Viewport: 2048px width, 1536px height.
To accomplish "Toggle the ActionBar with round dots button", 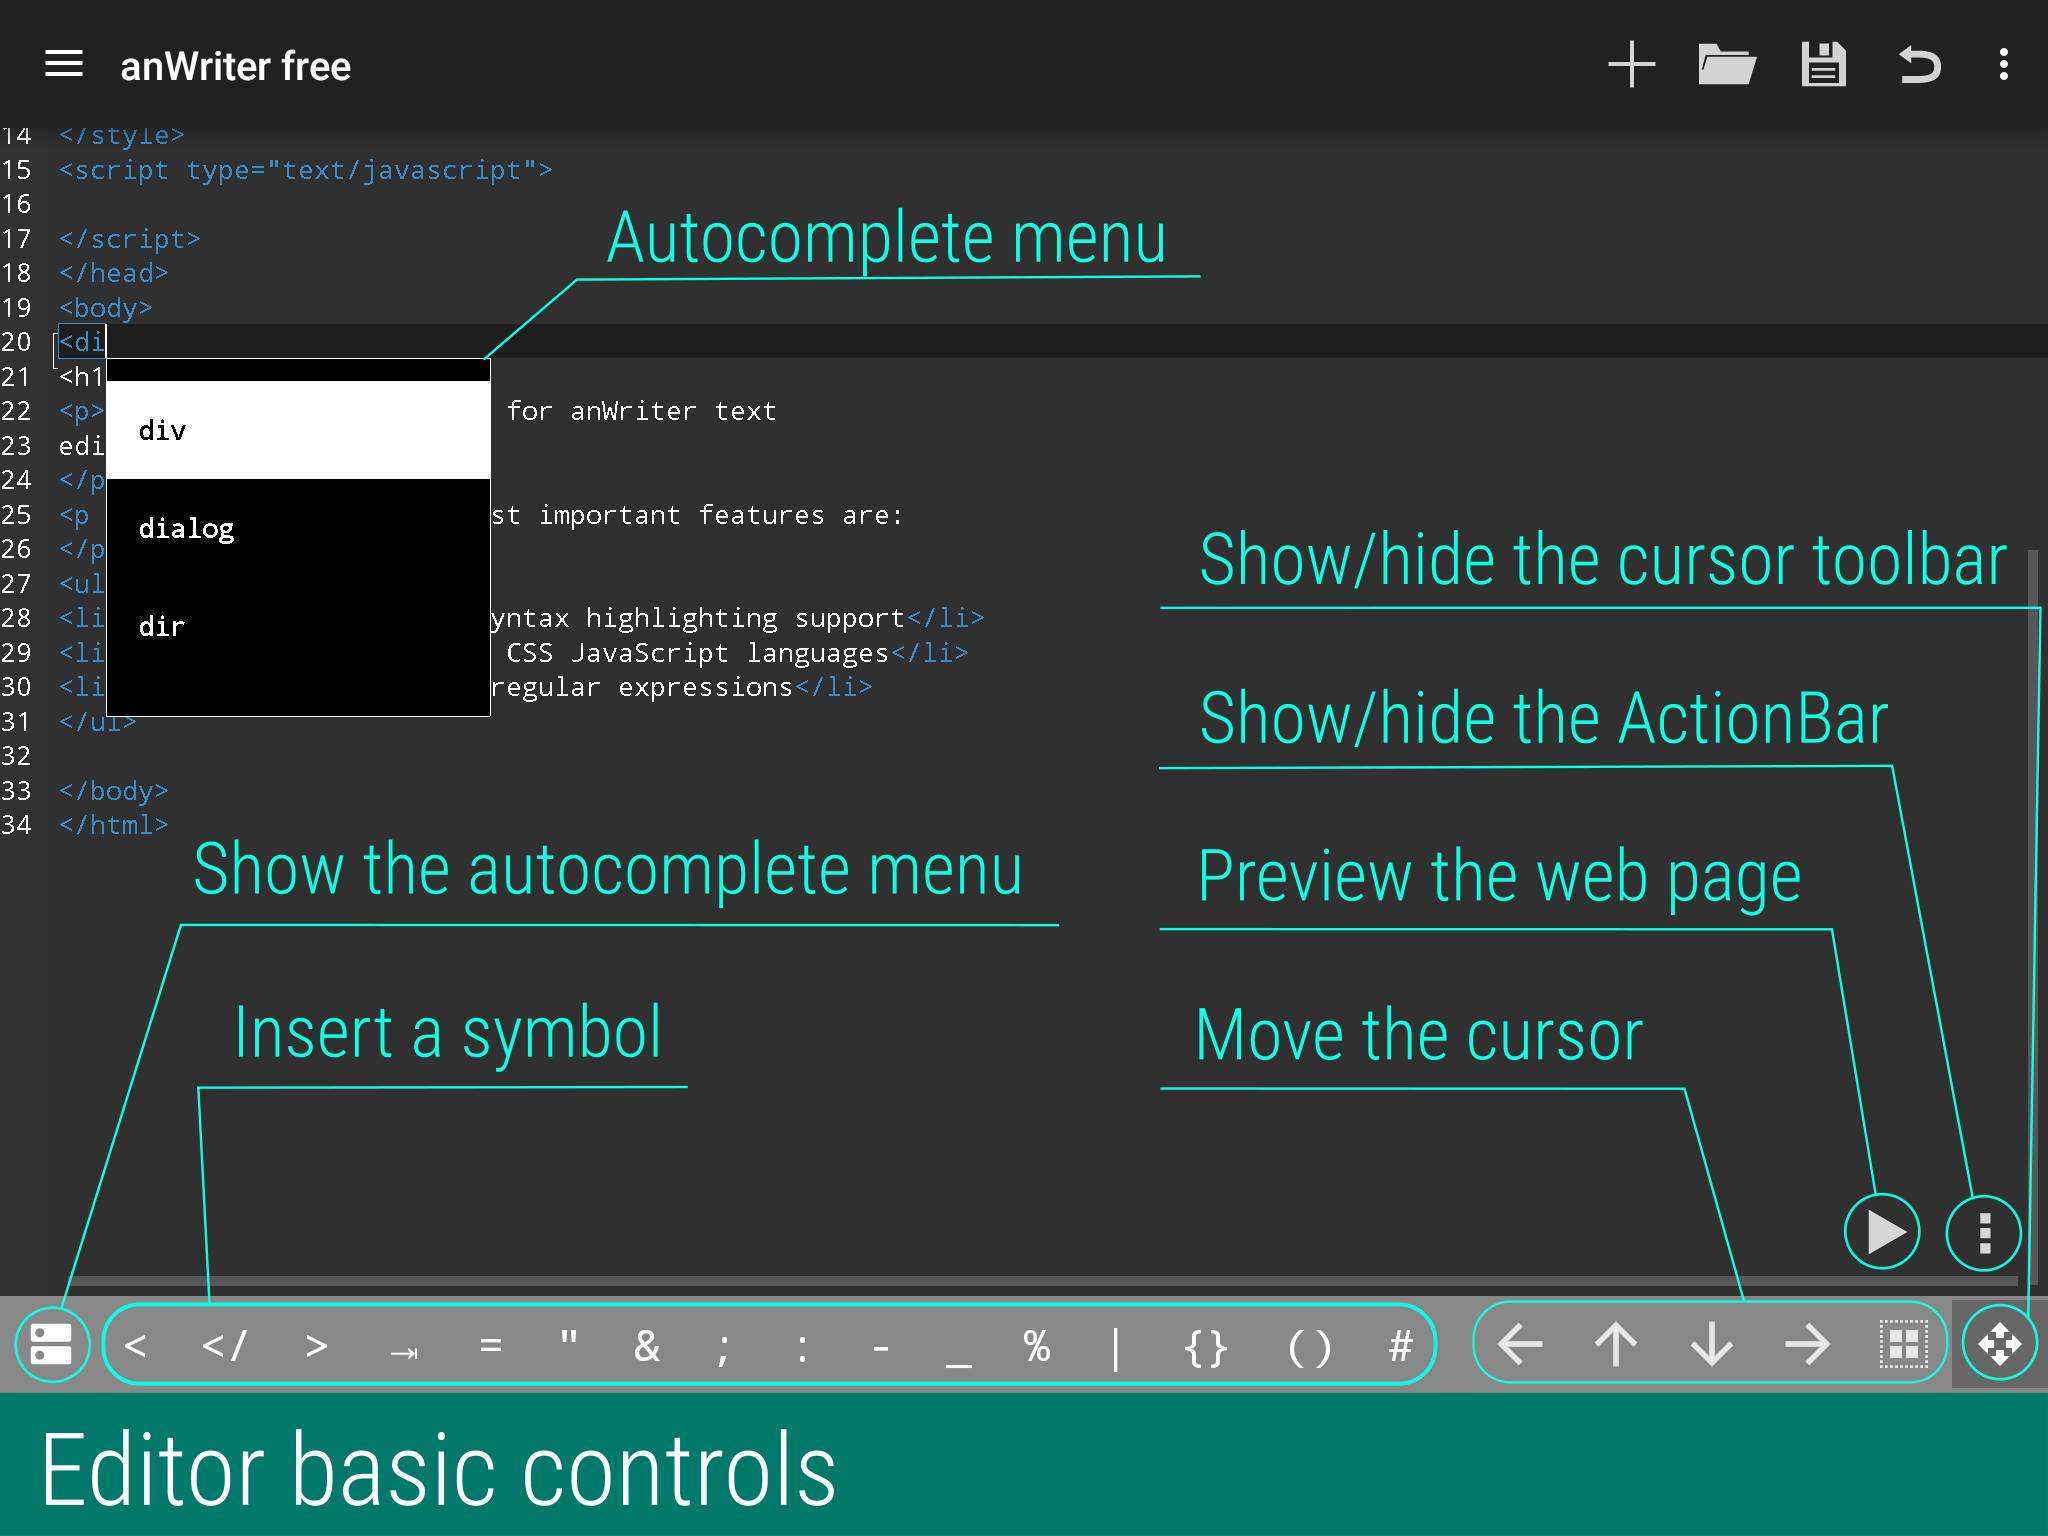I will (x=1984, y=1232).
